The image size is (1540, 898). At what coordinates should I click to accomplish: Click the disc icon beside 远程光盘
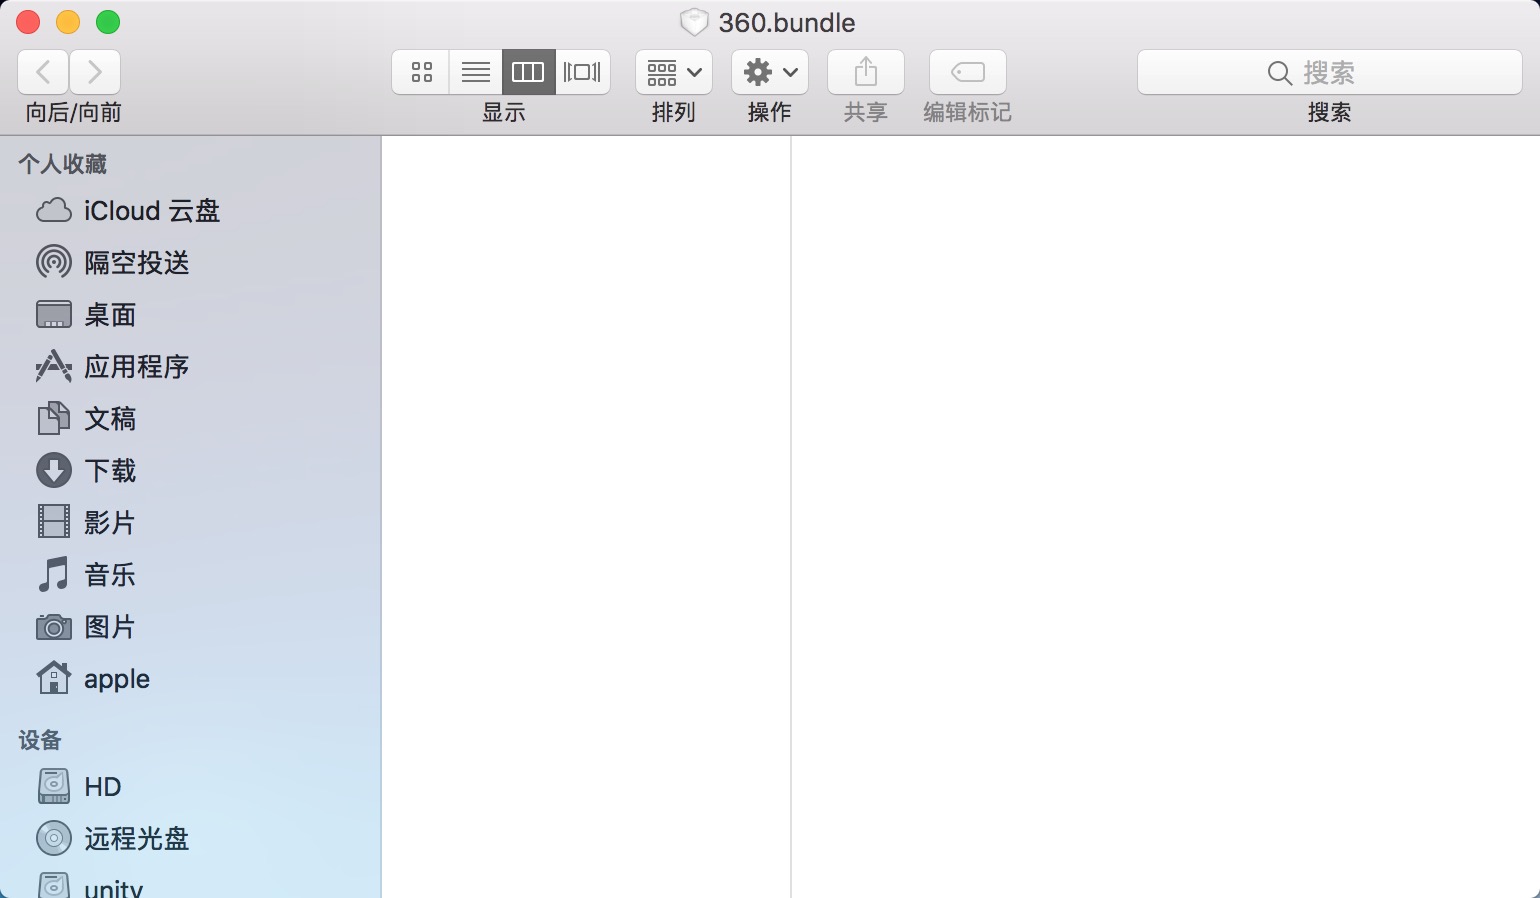(x=54, y=838)
